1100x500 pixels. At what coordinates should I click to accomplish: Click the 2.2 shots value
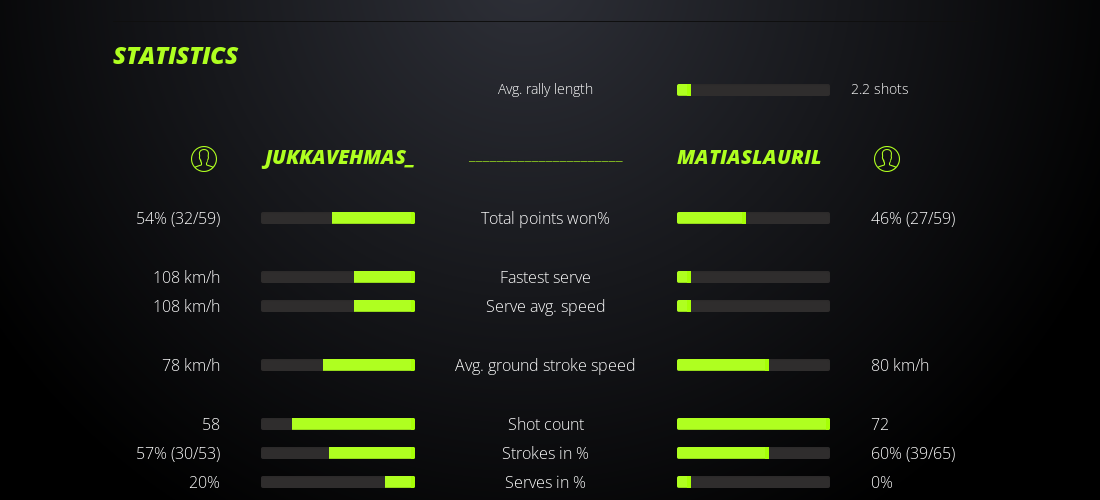[x=879, y=89]
